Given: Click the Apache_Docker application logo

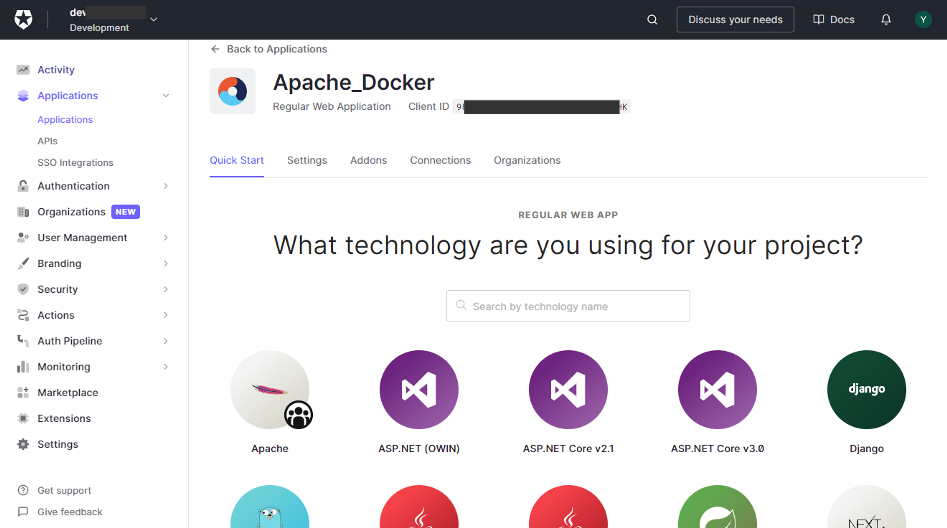Looking at the screenshot, I should click(x=233, y=91).
